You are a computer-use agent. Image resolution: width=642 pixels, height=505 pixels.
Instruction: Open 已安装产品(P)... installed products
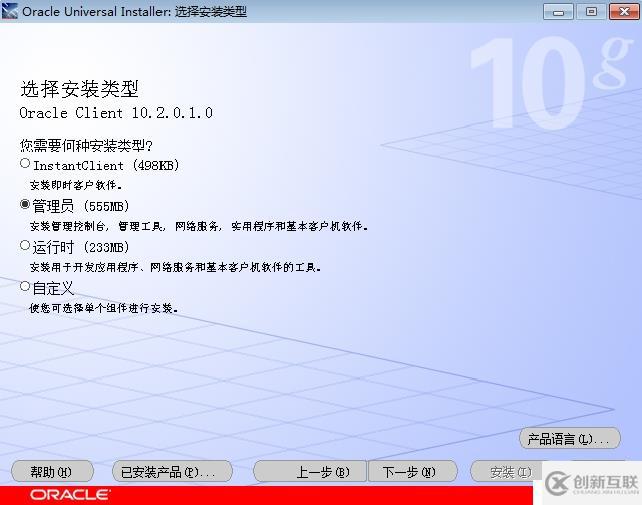172,472
